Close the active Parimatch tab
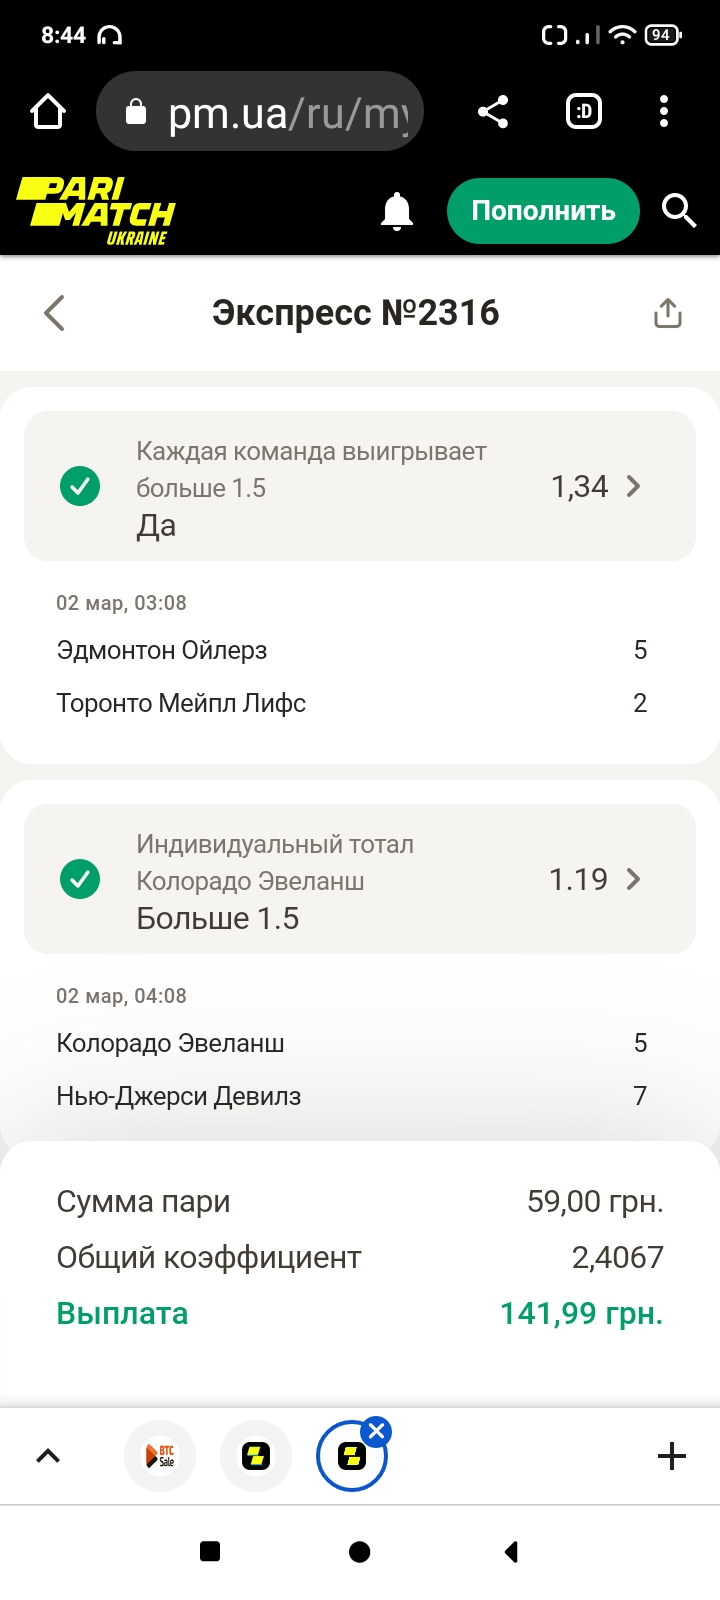 click(x=377, y=1431)
